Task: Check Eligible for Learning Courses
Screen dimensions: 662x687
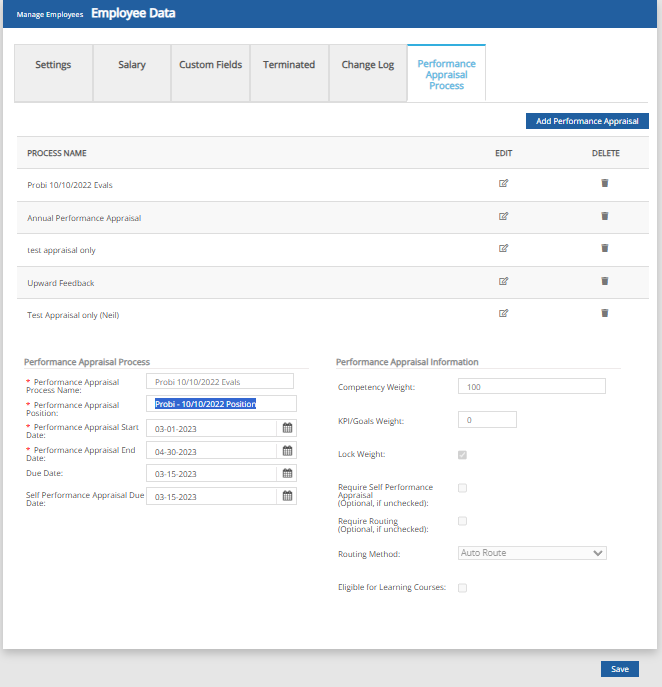Action: coord(462,588)
